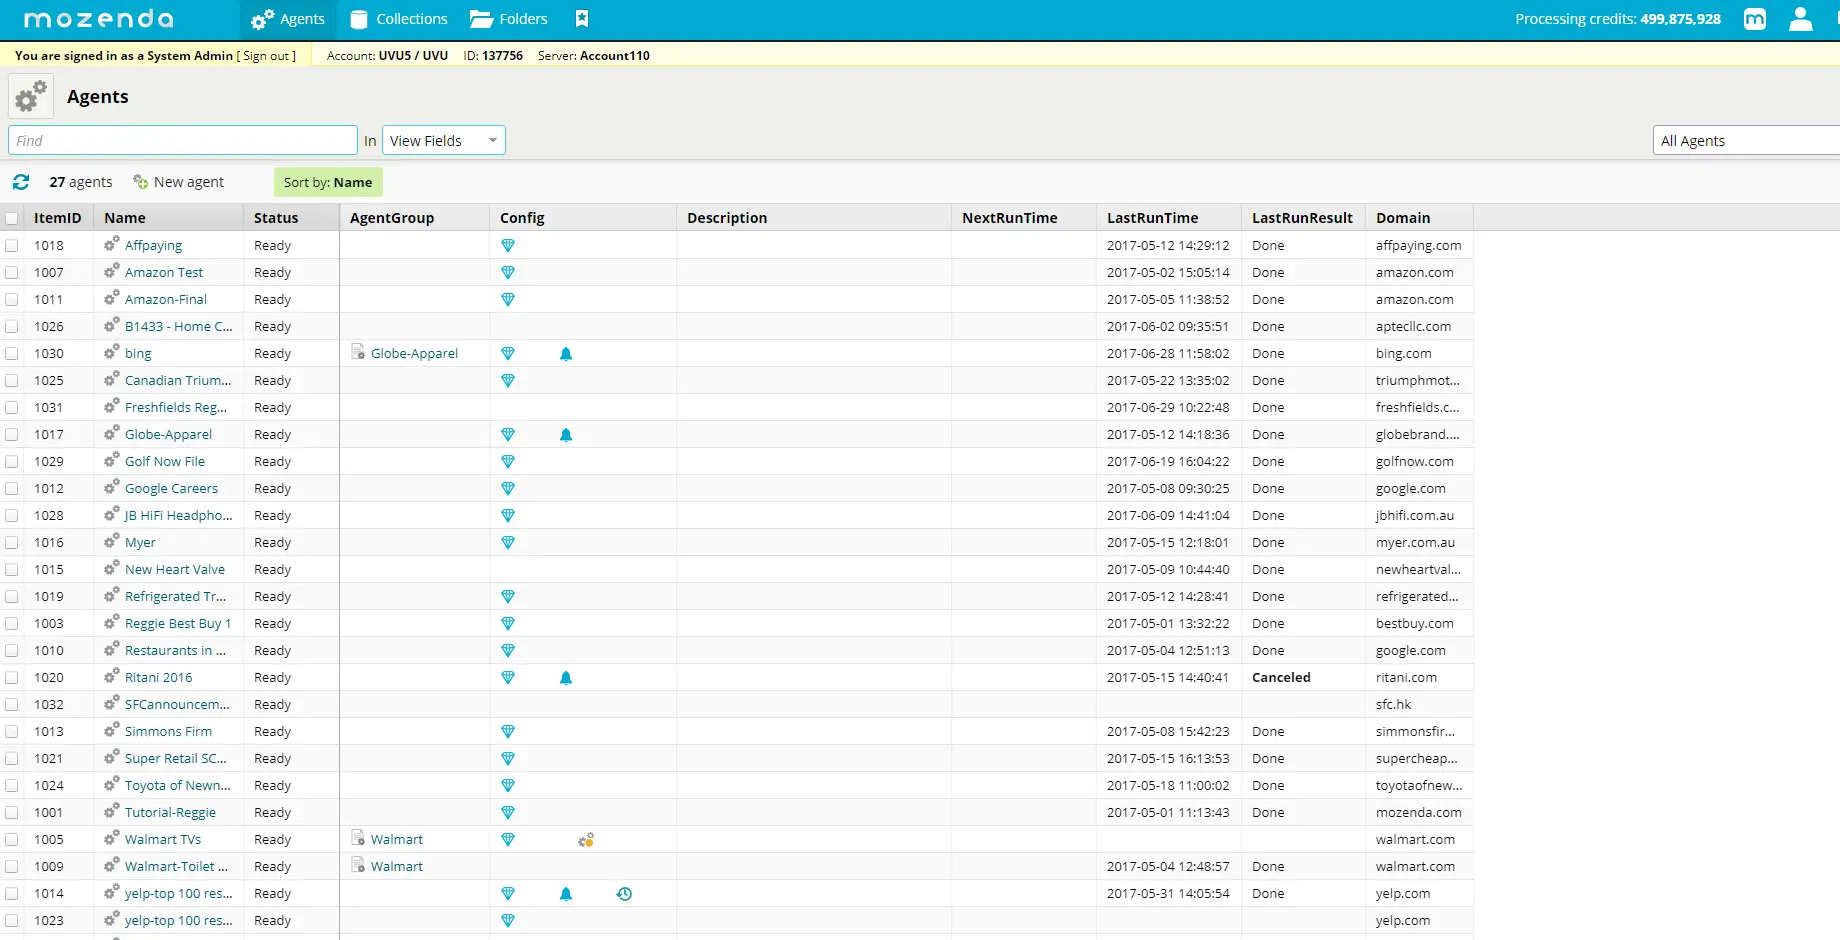Click the schedule clock icon for yelp agent
This screenshot has height=940, width=1840.
(624, 894)
